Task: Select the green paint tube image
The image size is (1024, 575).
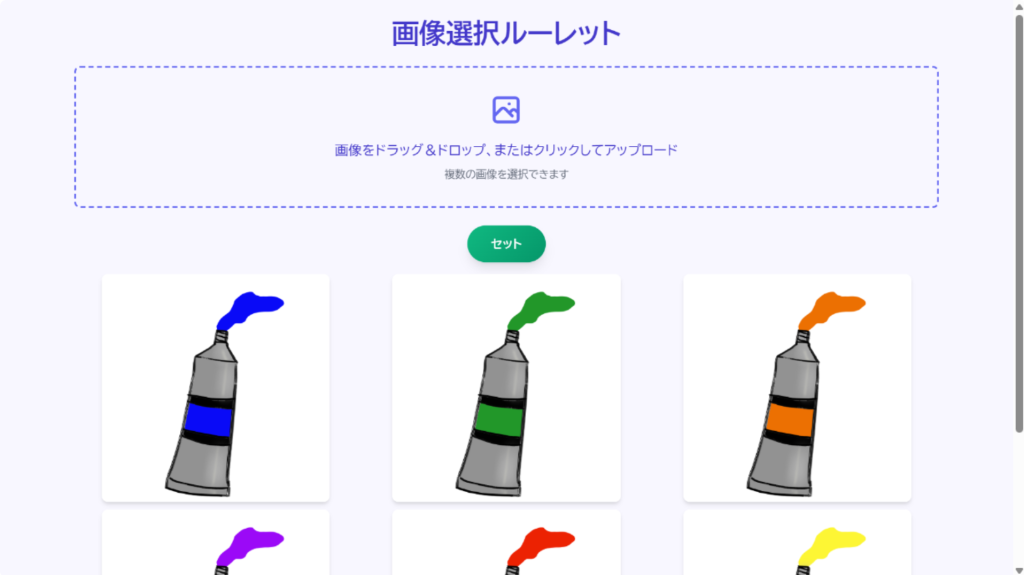Action: (506, 388)
